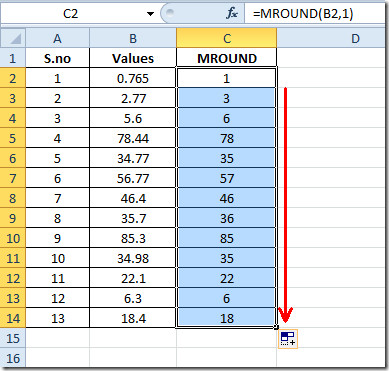Select column D header
Viewport: 389px width, 371px height.
pyautogui.click(x=331, y=38)
